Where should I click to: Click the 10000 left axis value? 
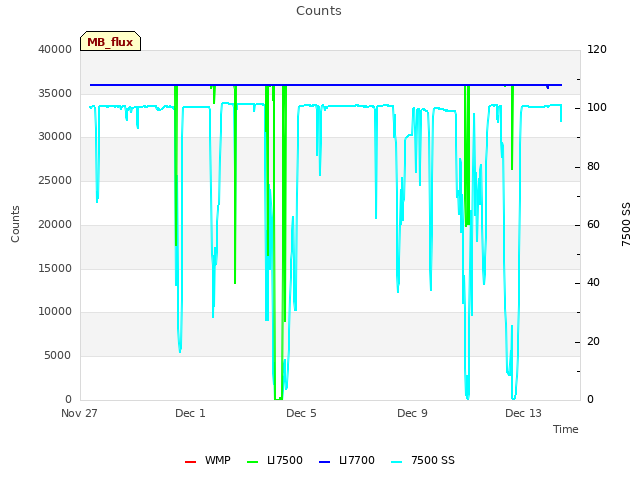point(55,312)
